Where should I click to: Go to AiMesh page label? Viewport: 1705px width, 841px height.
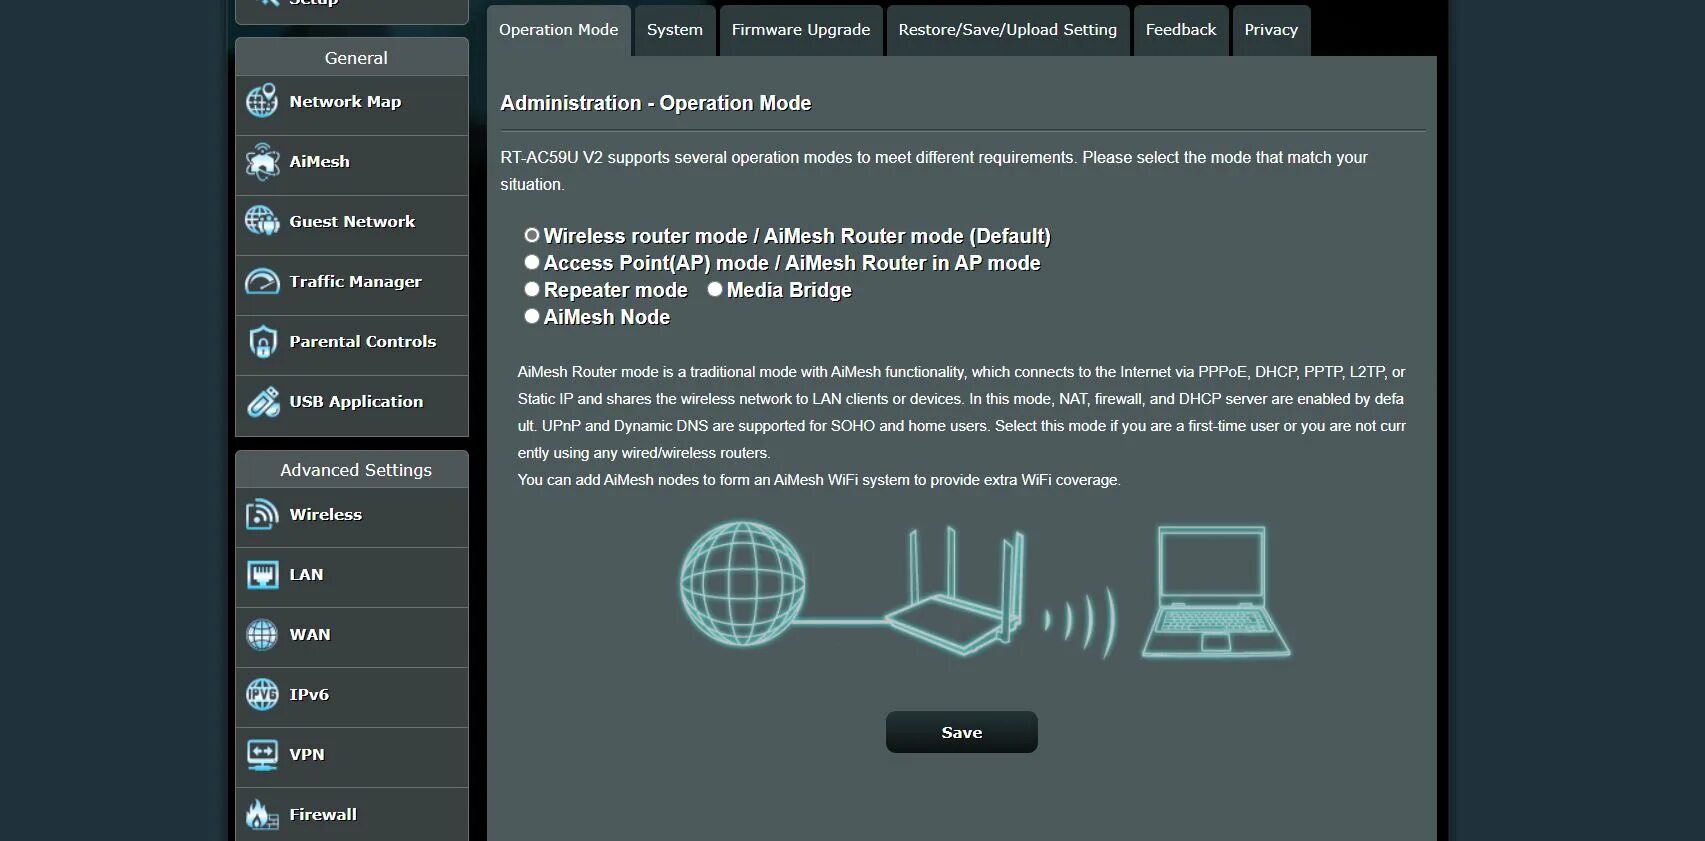click(320, 162)
